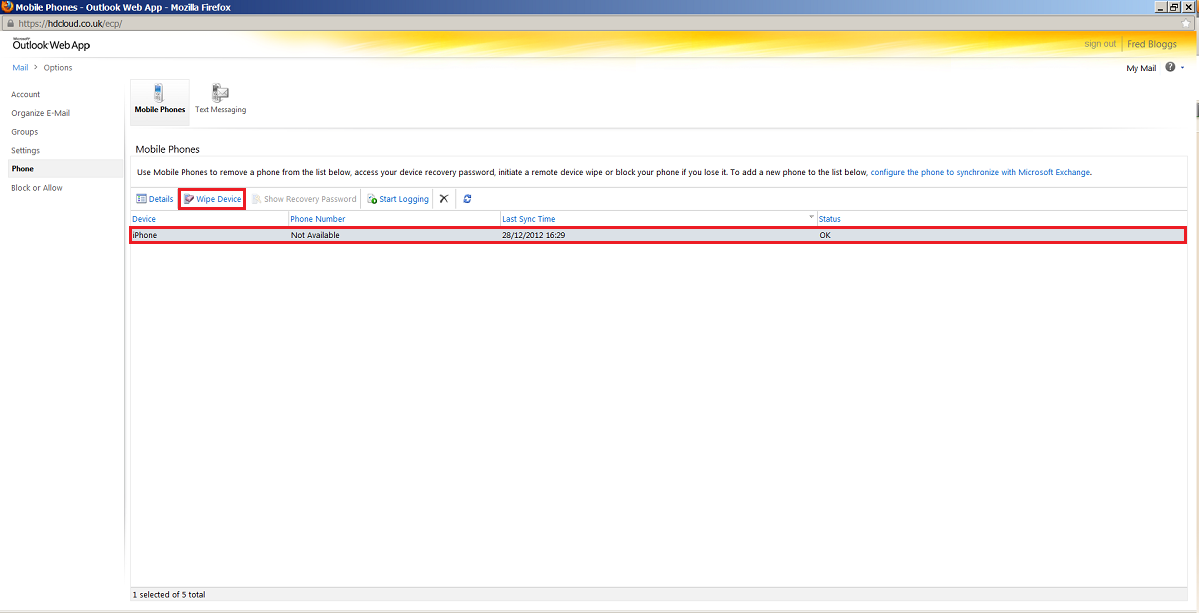Sort the list by Device column
Viewport: 1199px width, 613px height.
pyautogui.click(x=144, y=219)
